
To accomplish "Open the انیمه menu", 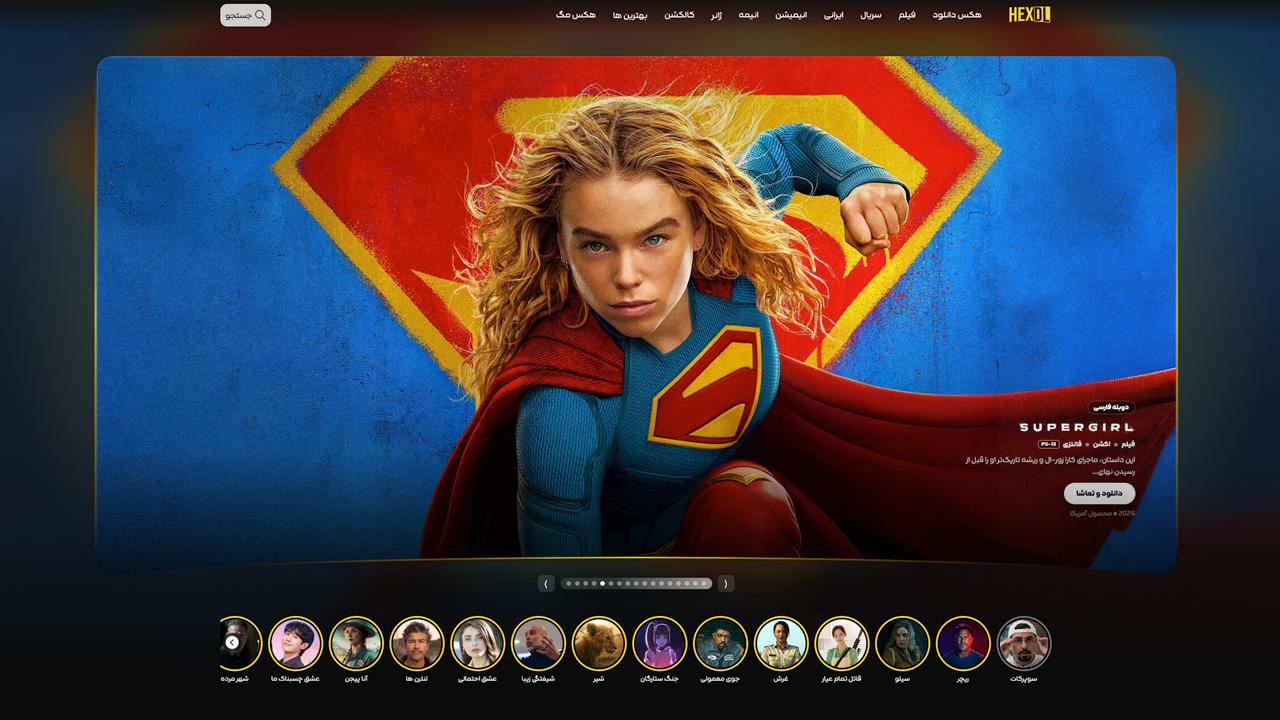I will (x=748, y=15).
